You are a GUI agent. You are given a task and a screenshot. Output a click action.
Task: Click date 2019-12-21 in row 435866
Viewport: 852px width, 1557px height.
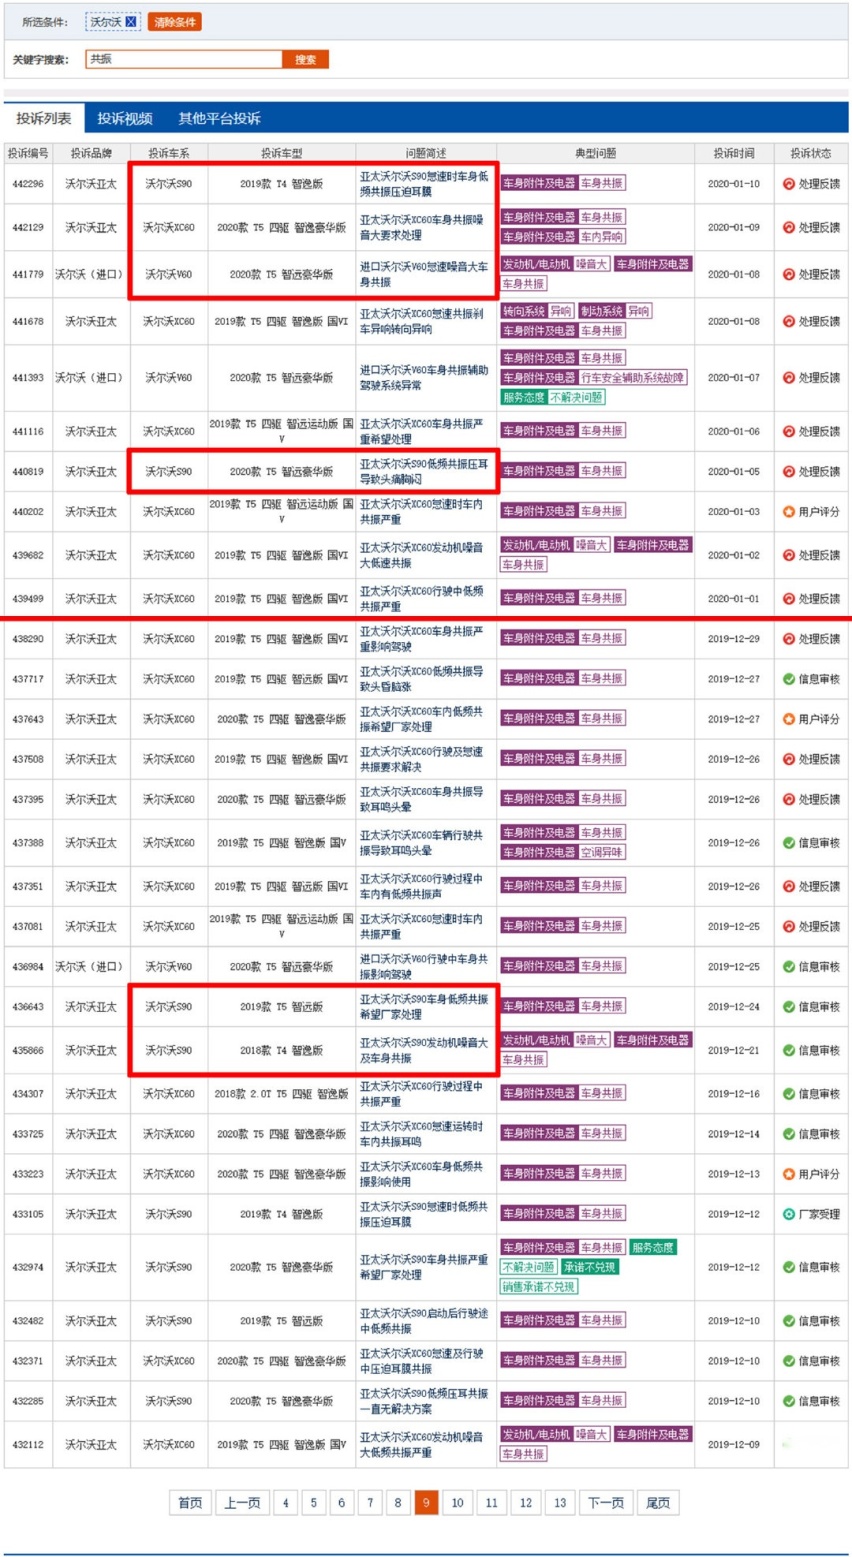[x=734, y=1050]
